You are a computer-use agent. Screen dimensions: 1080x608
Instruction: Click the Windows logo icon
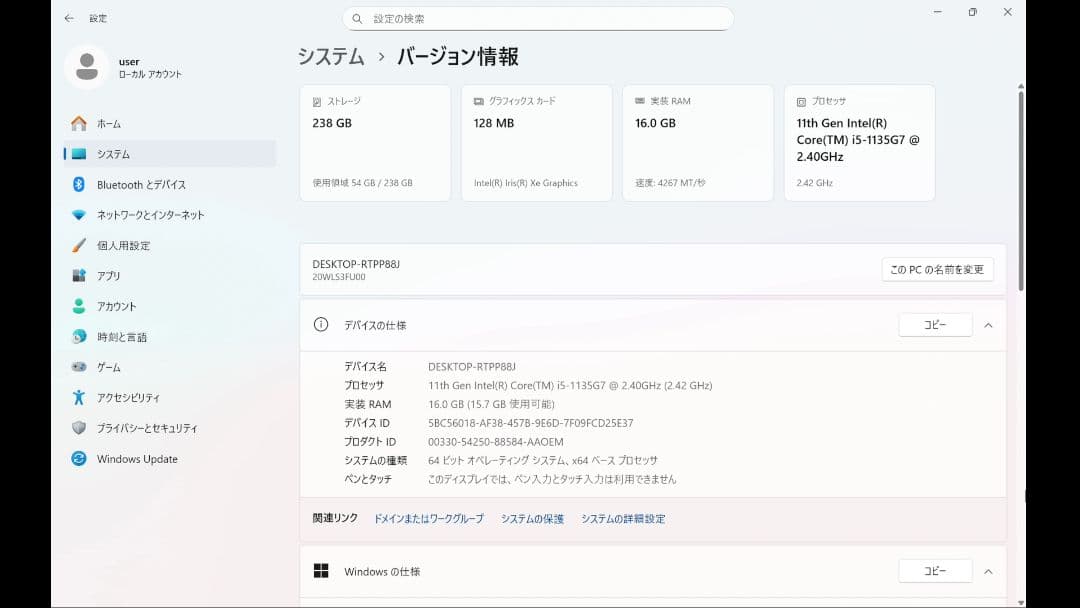(x=321, y=571)
